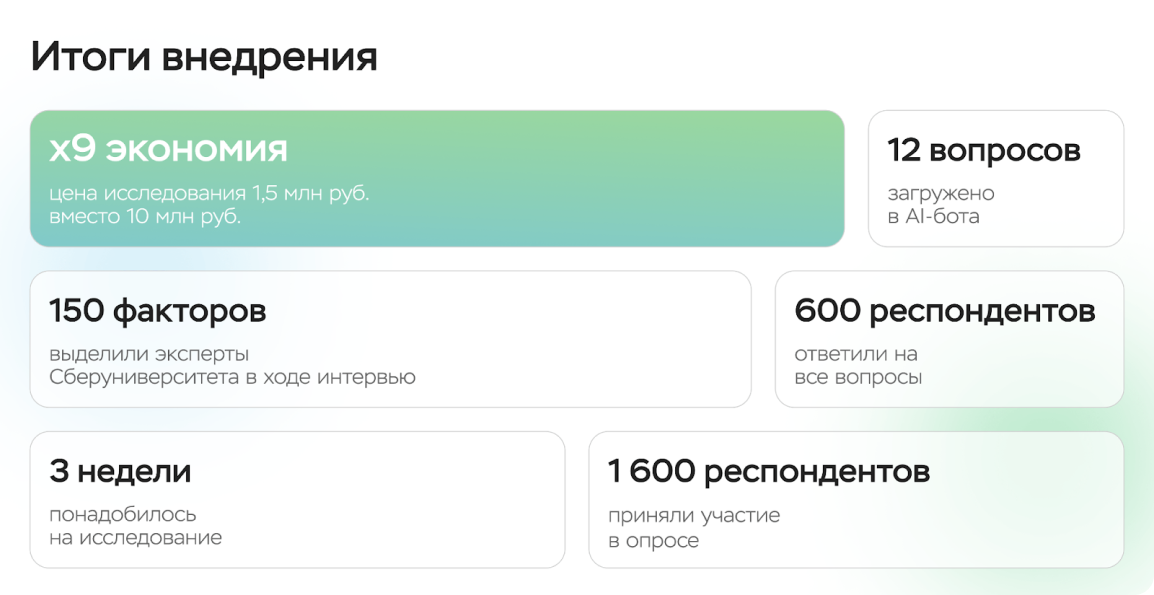Click the "понадобилось на исследование" caption
1154x595 pixels.
135,527
